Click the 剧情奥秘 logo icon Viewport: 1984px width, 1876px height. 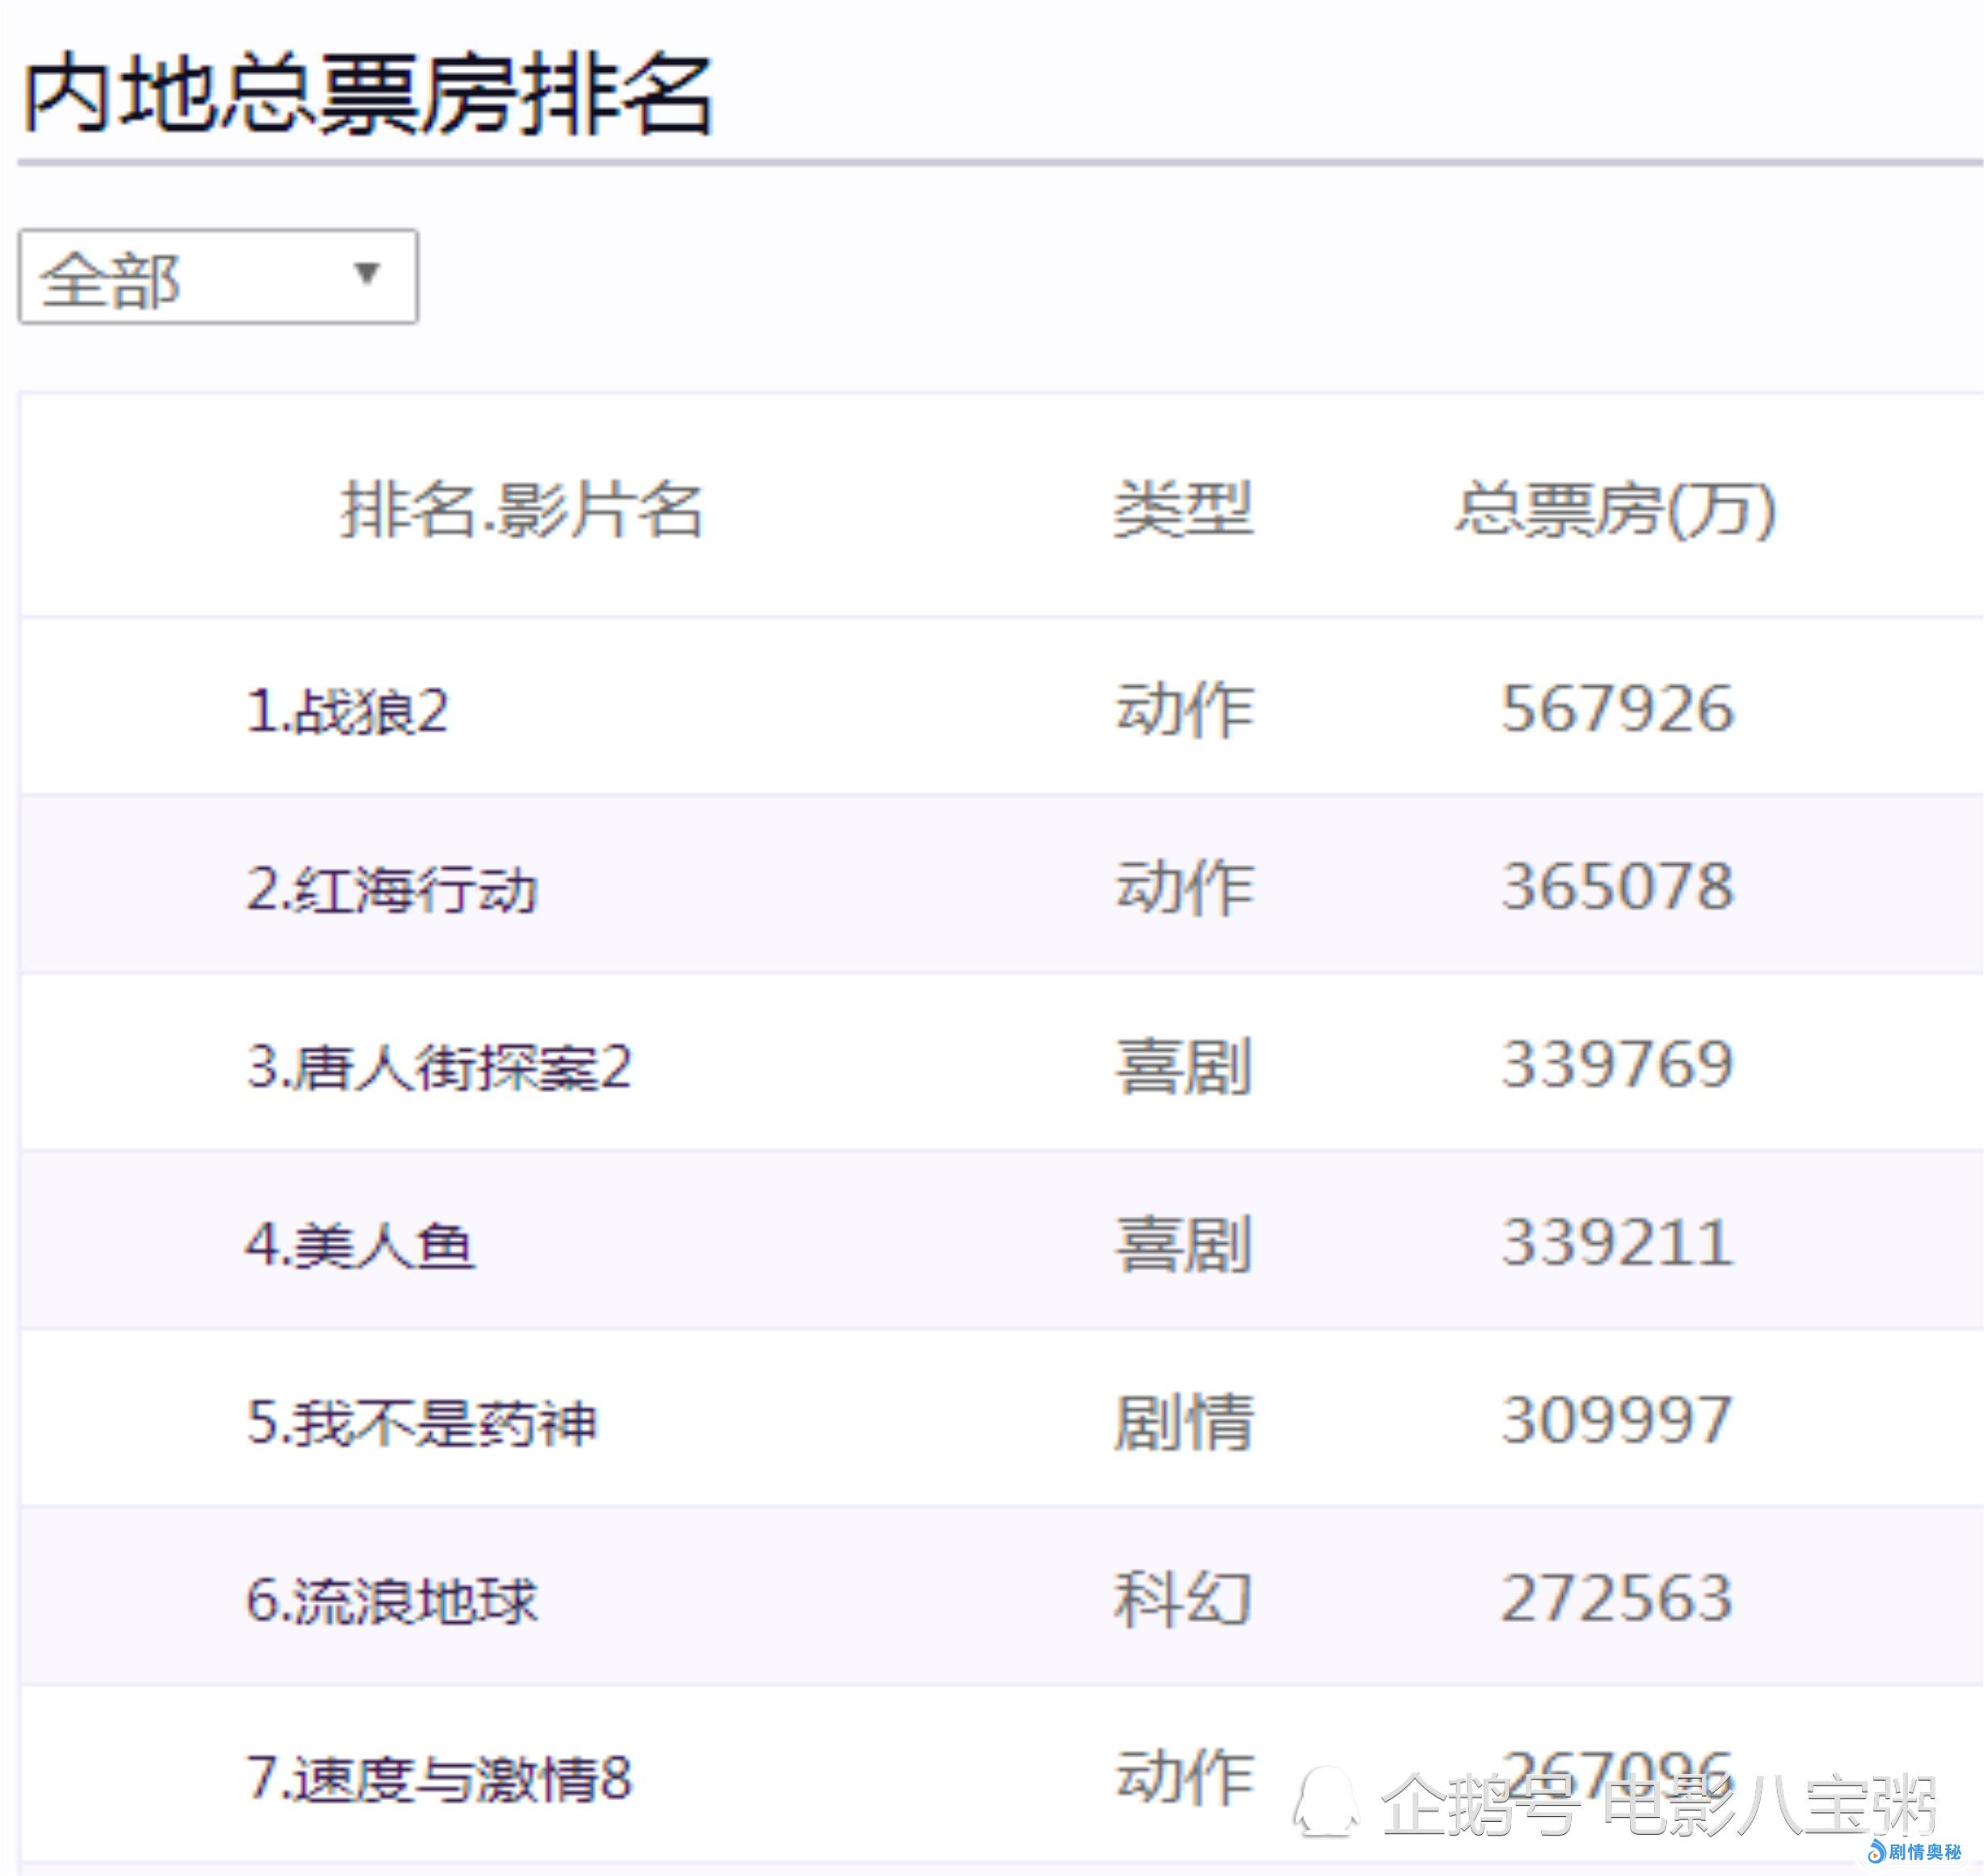(1876, 1851)
